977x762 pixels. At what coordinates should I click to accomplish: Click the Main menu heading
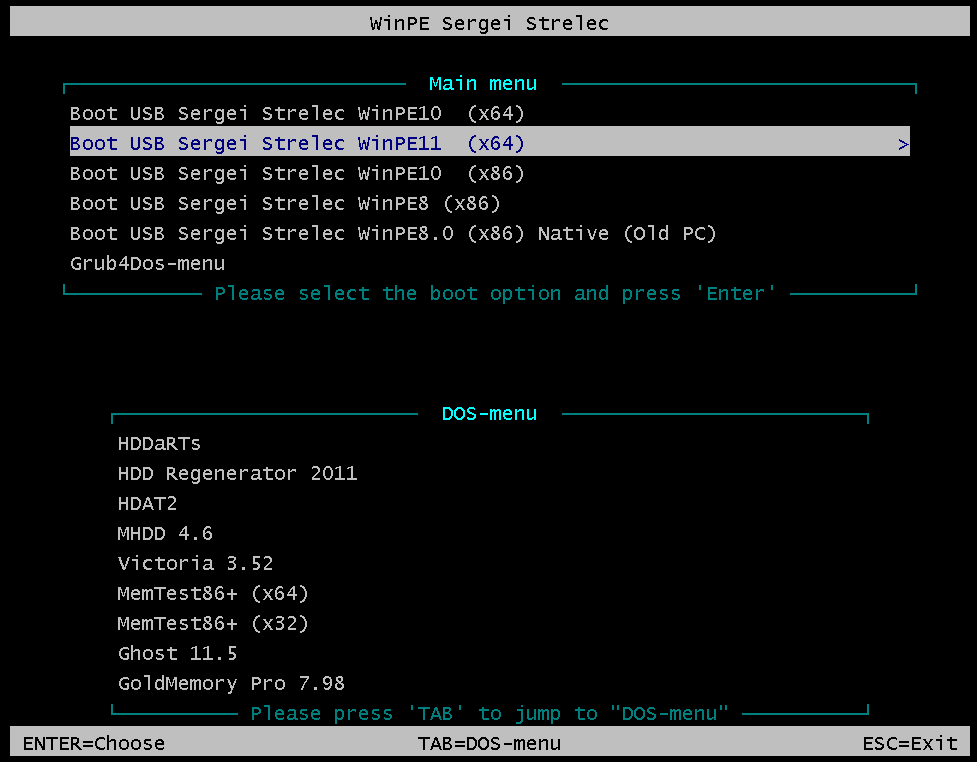[x=483, y=83]
